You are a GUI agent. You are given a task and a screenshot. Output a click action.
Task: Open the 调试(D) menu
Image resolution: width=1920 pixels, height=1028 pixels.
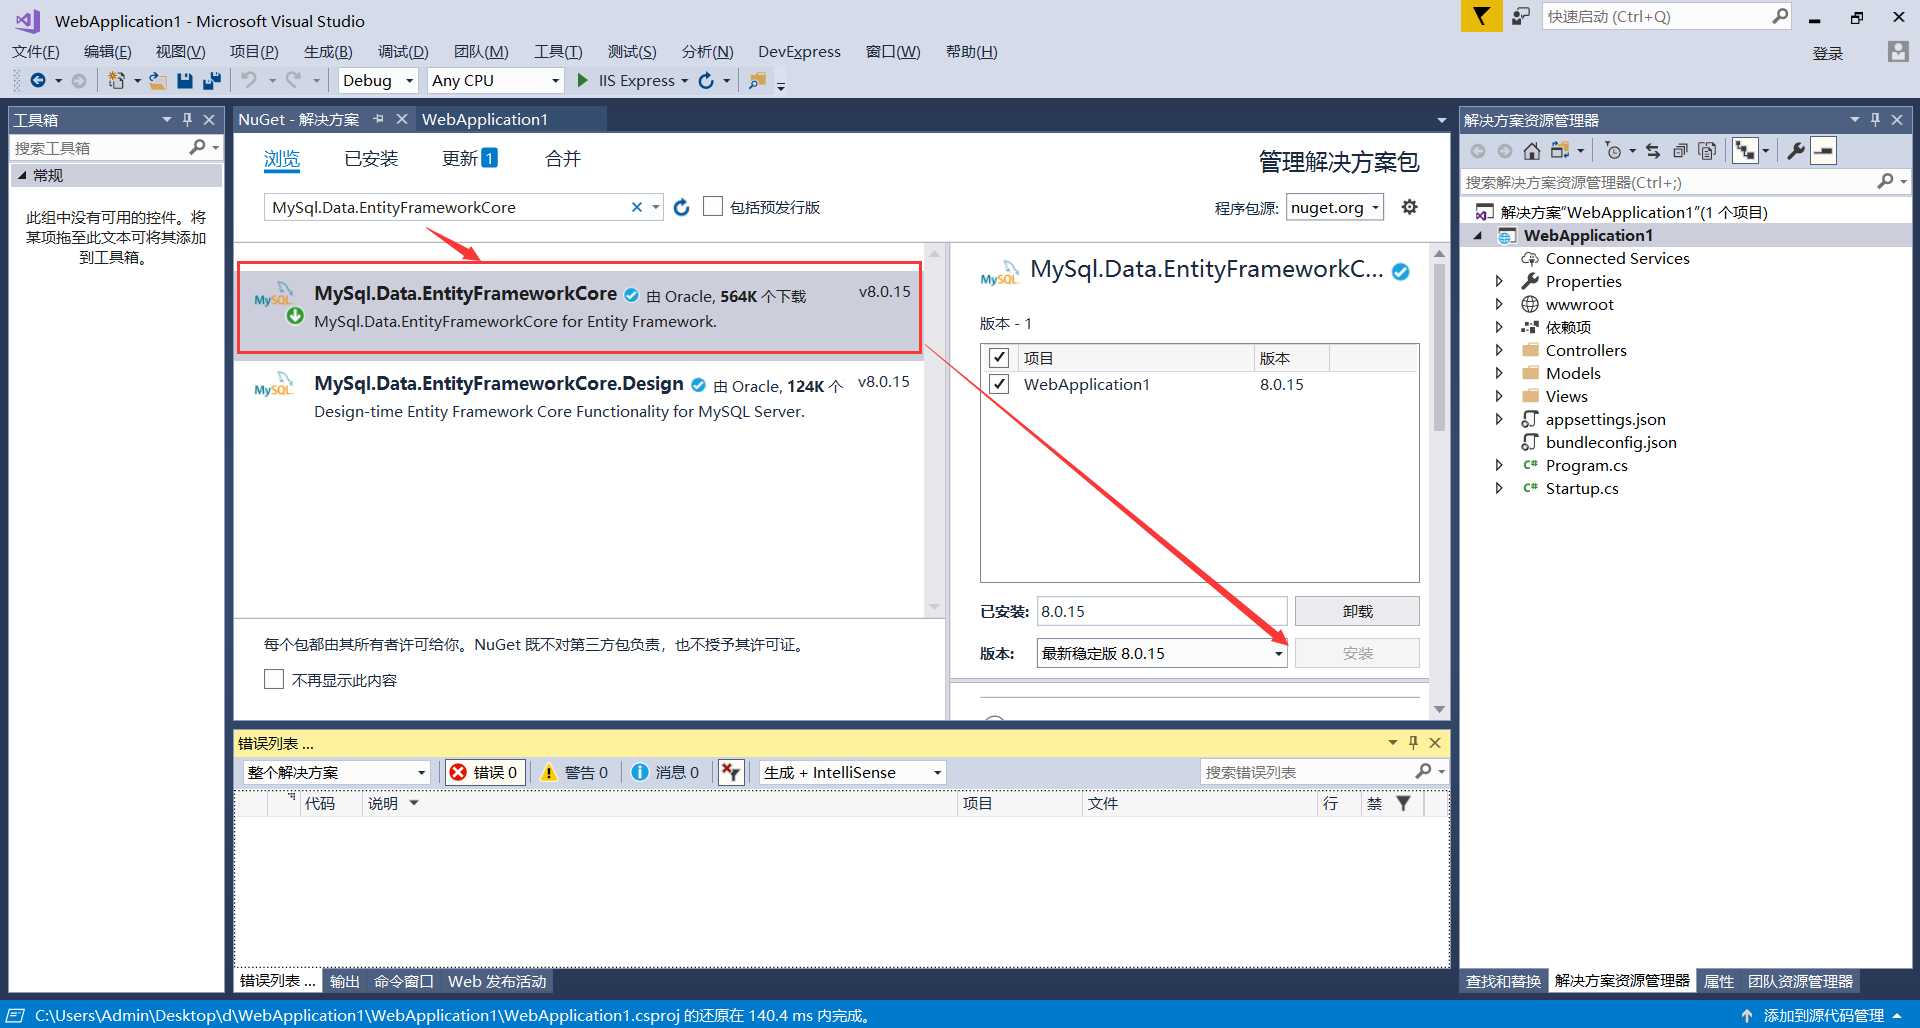coord(403,51)
